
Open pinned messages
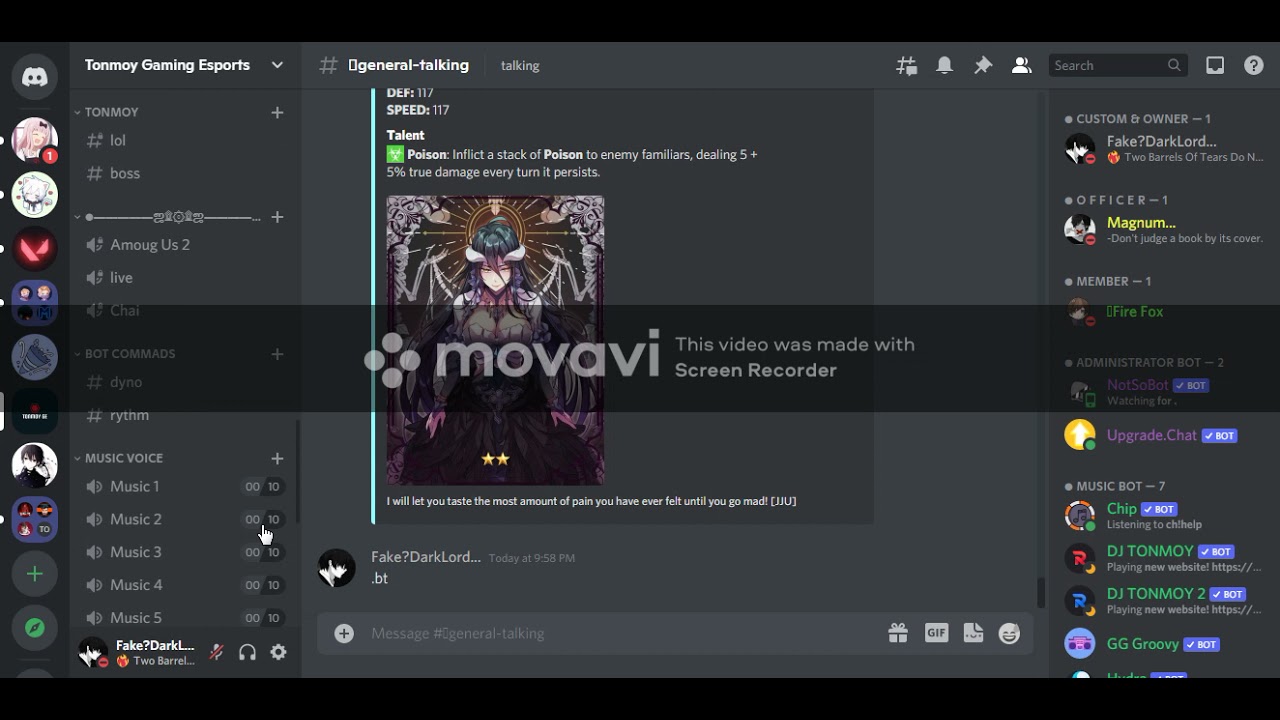pyautogui.click(x=983, y=65)
